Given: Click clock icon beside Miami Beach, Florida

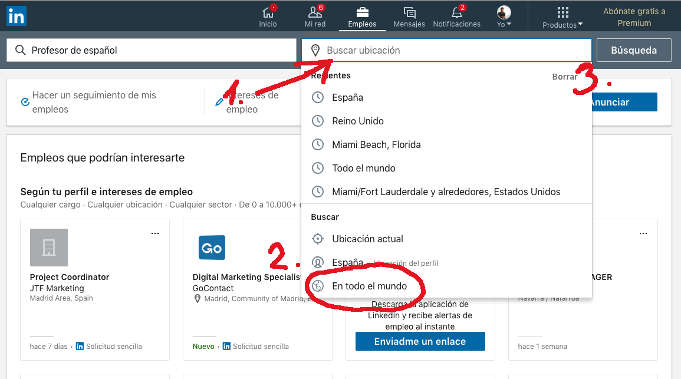Looking at the screenshot, I should click(x=318, y=144).
